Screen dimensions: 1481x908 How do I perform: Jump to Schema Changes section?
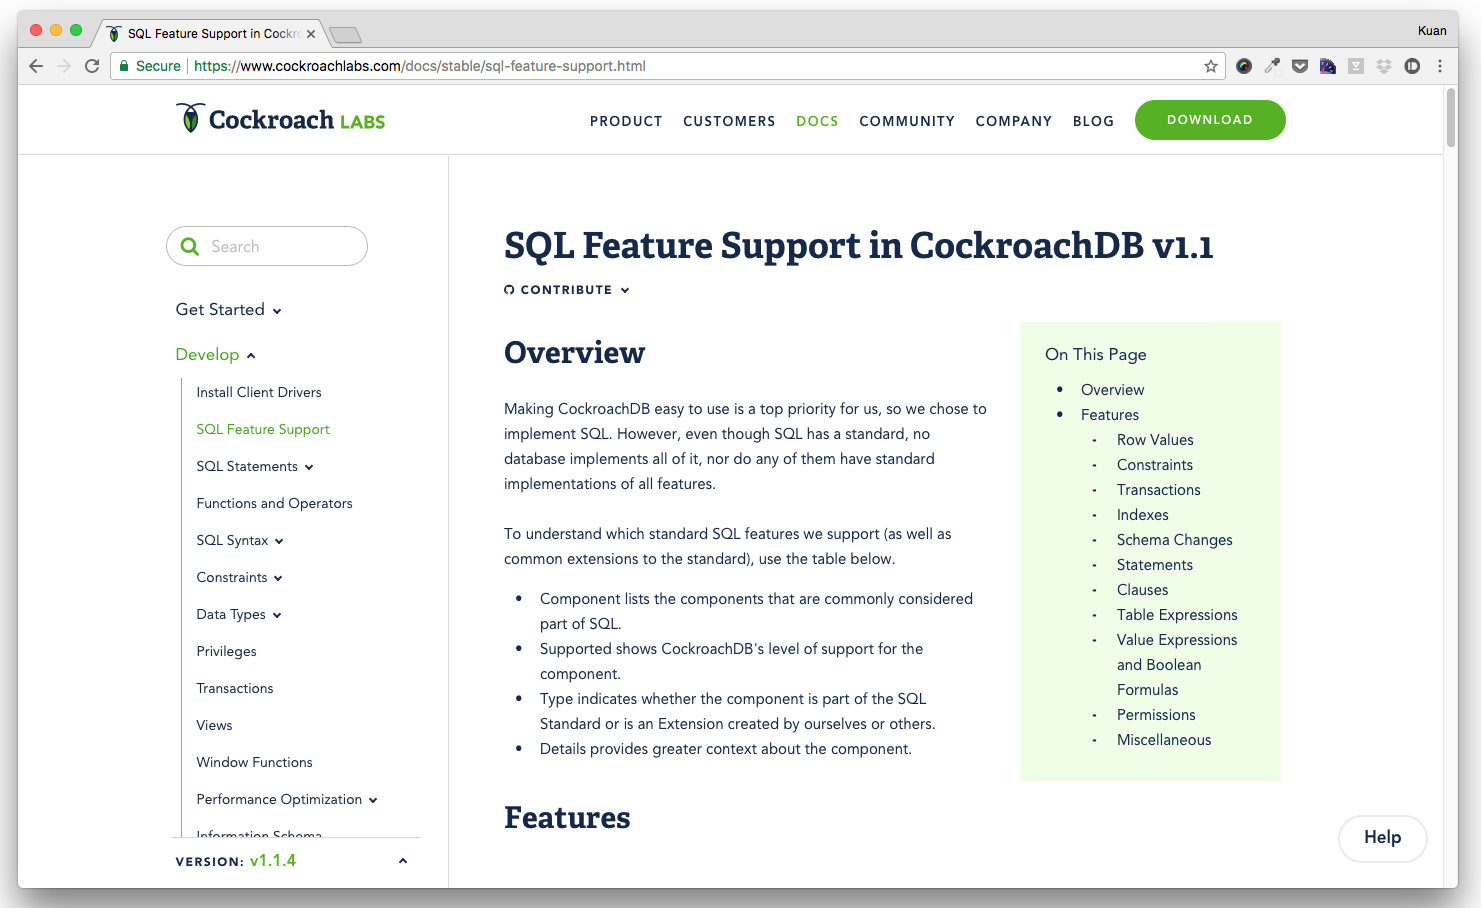click(x=1174, y=540)
